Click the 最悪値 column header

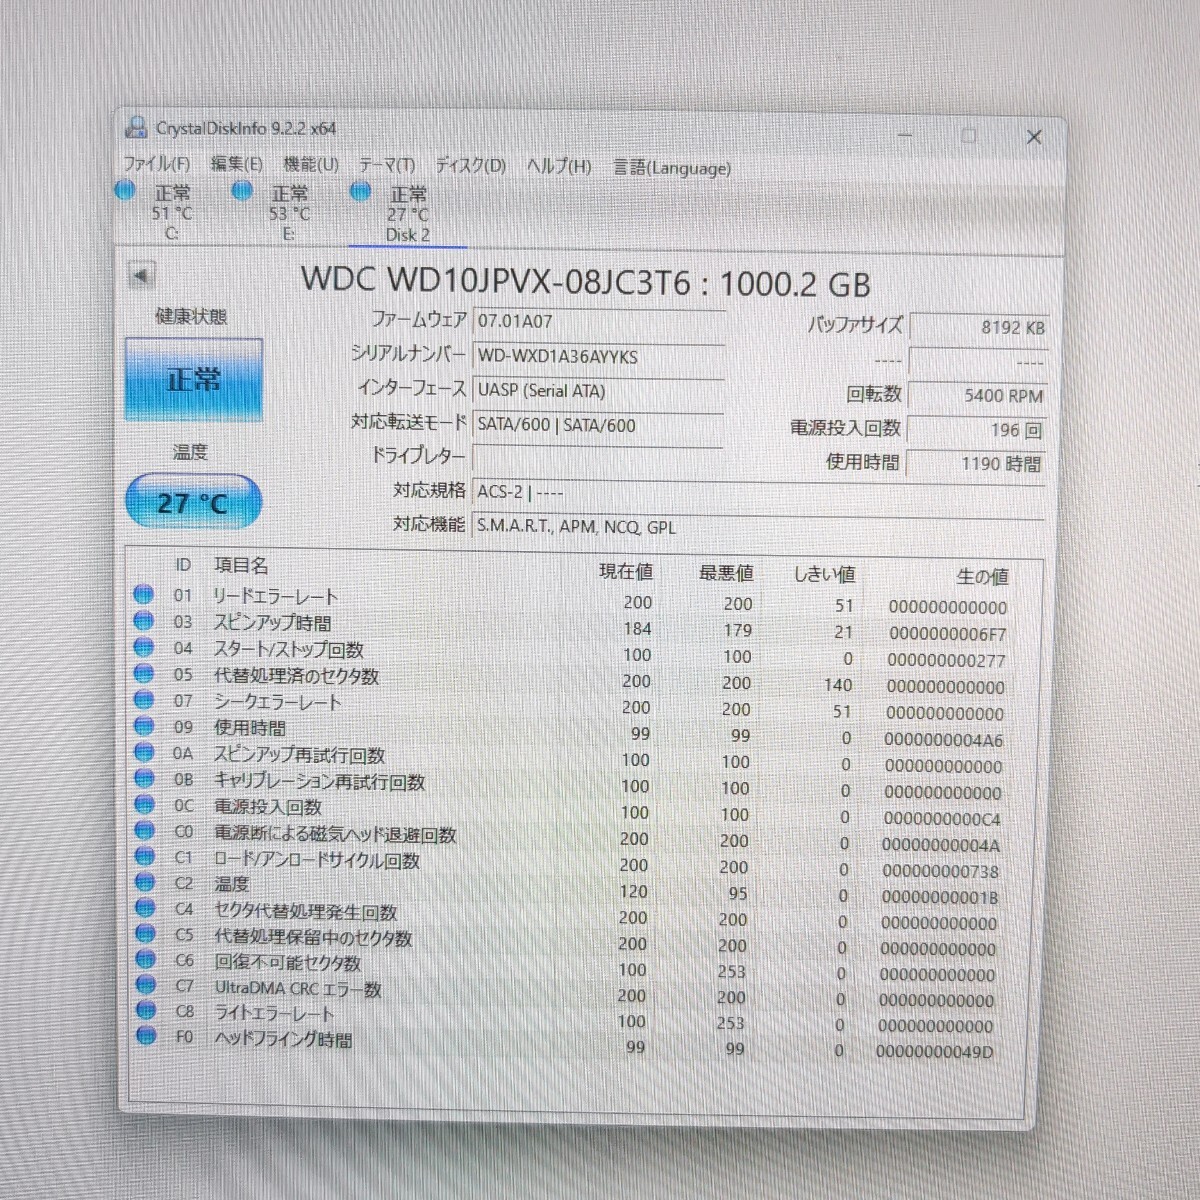(726, 573)
